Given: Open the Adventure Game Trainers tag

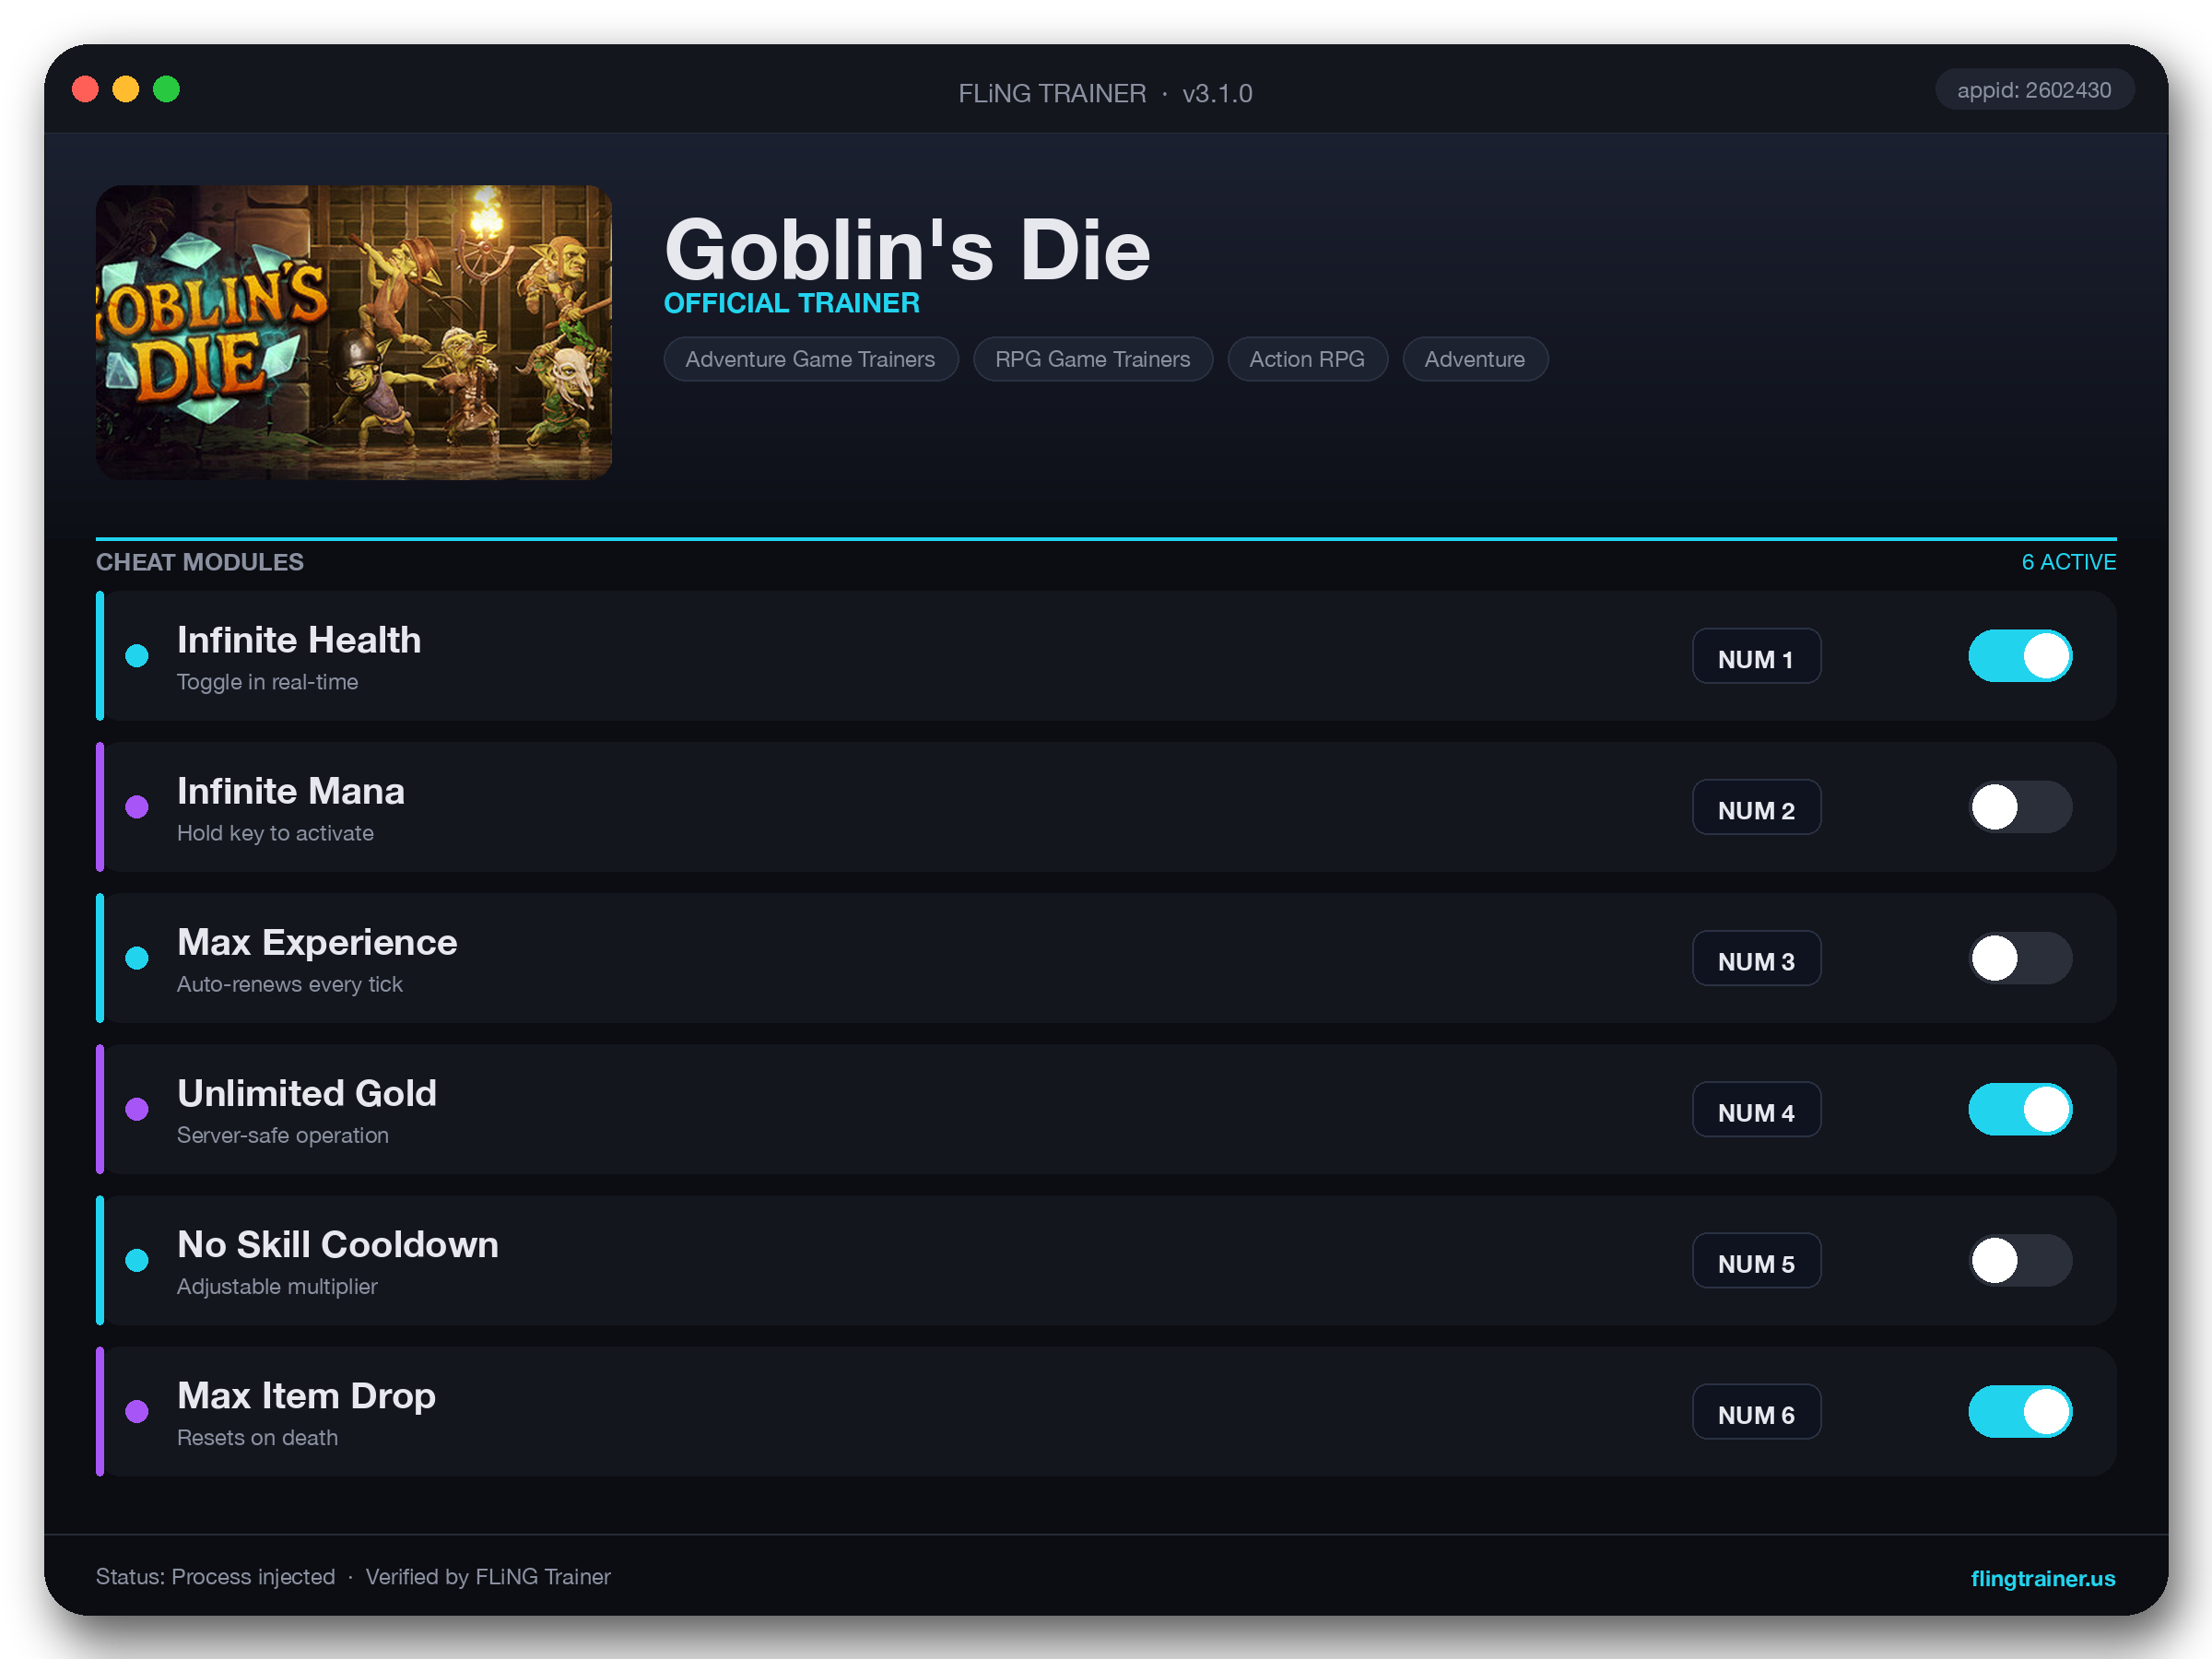Looking at the screenshot, I should coord(810,359).
